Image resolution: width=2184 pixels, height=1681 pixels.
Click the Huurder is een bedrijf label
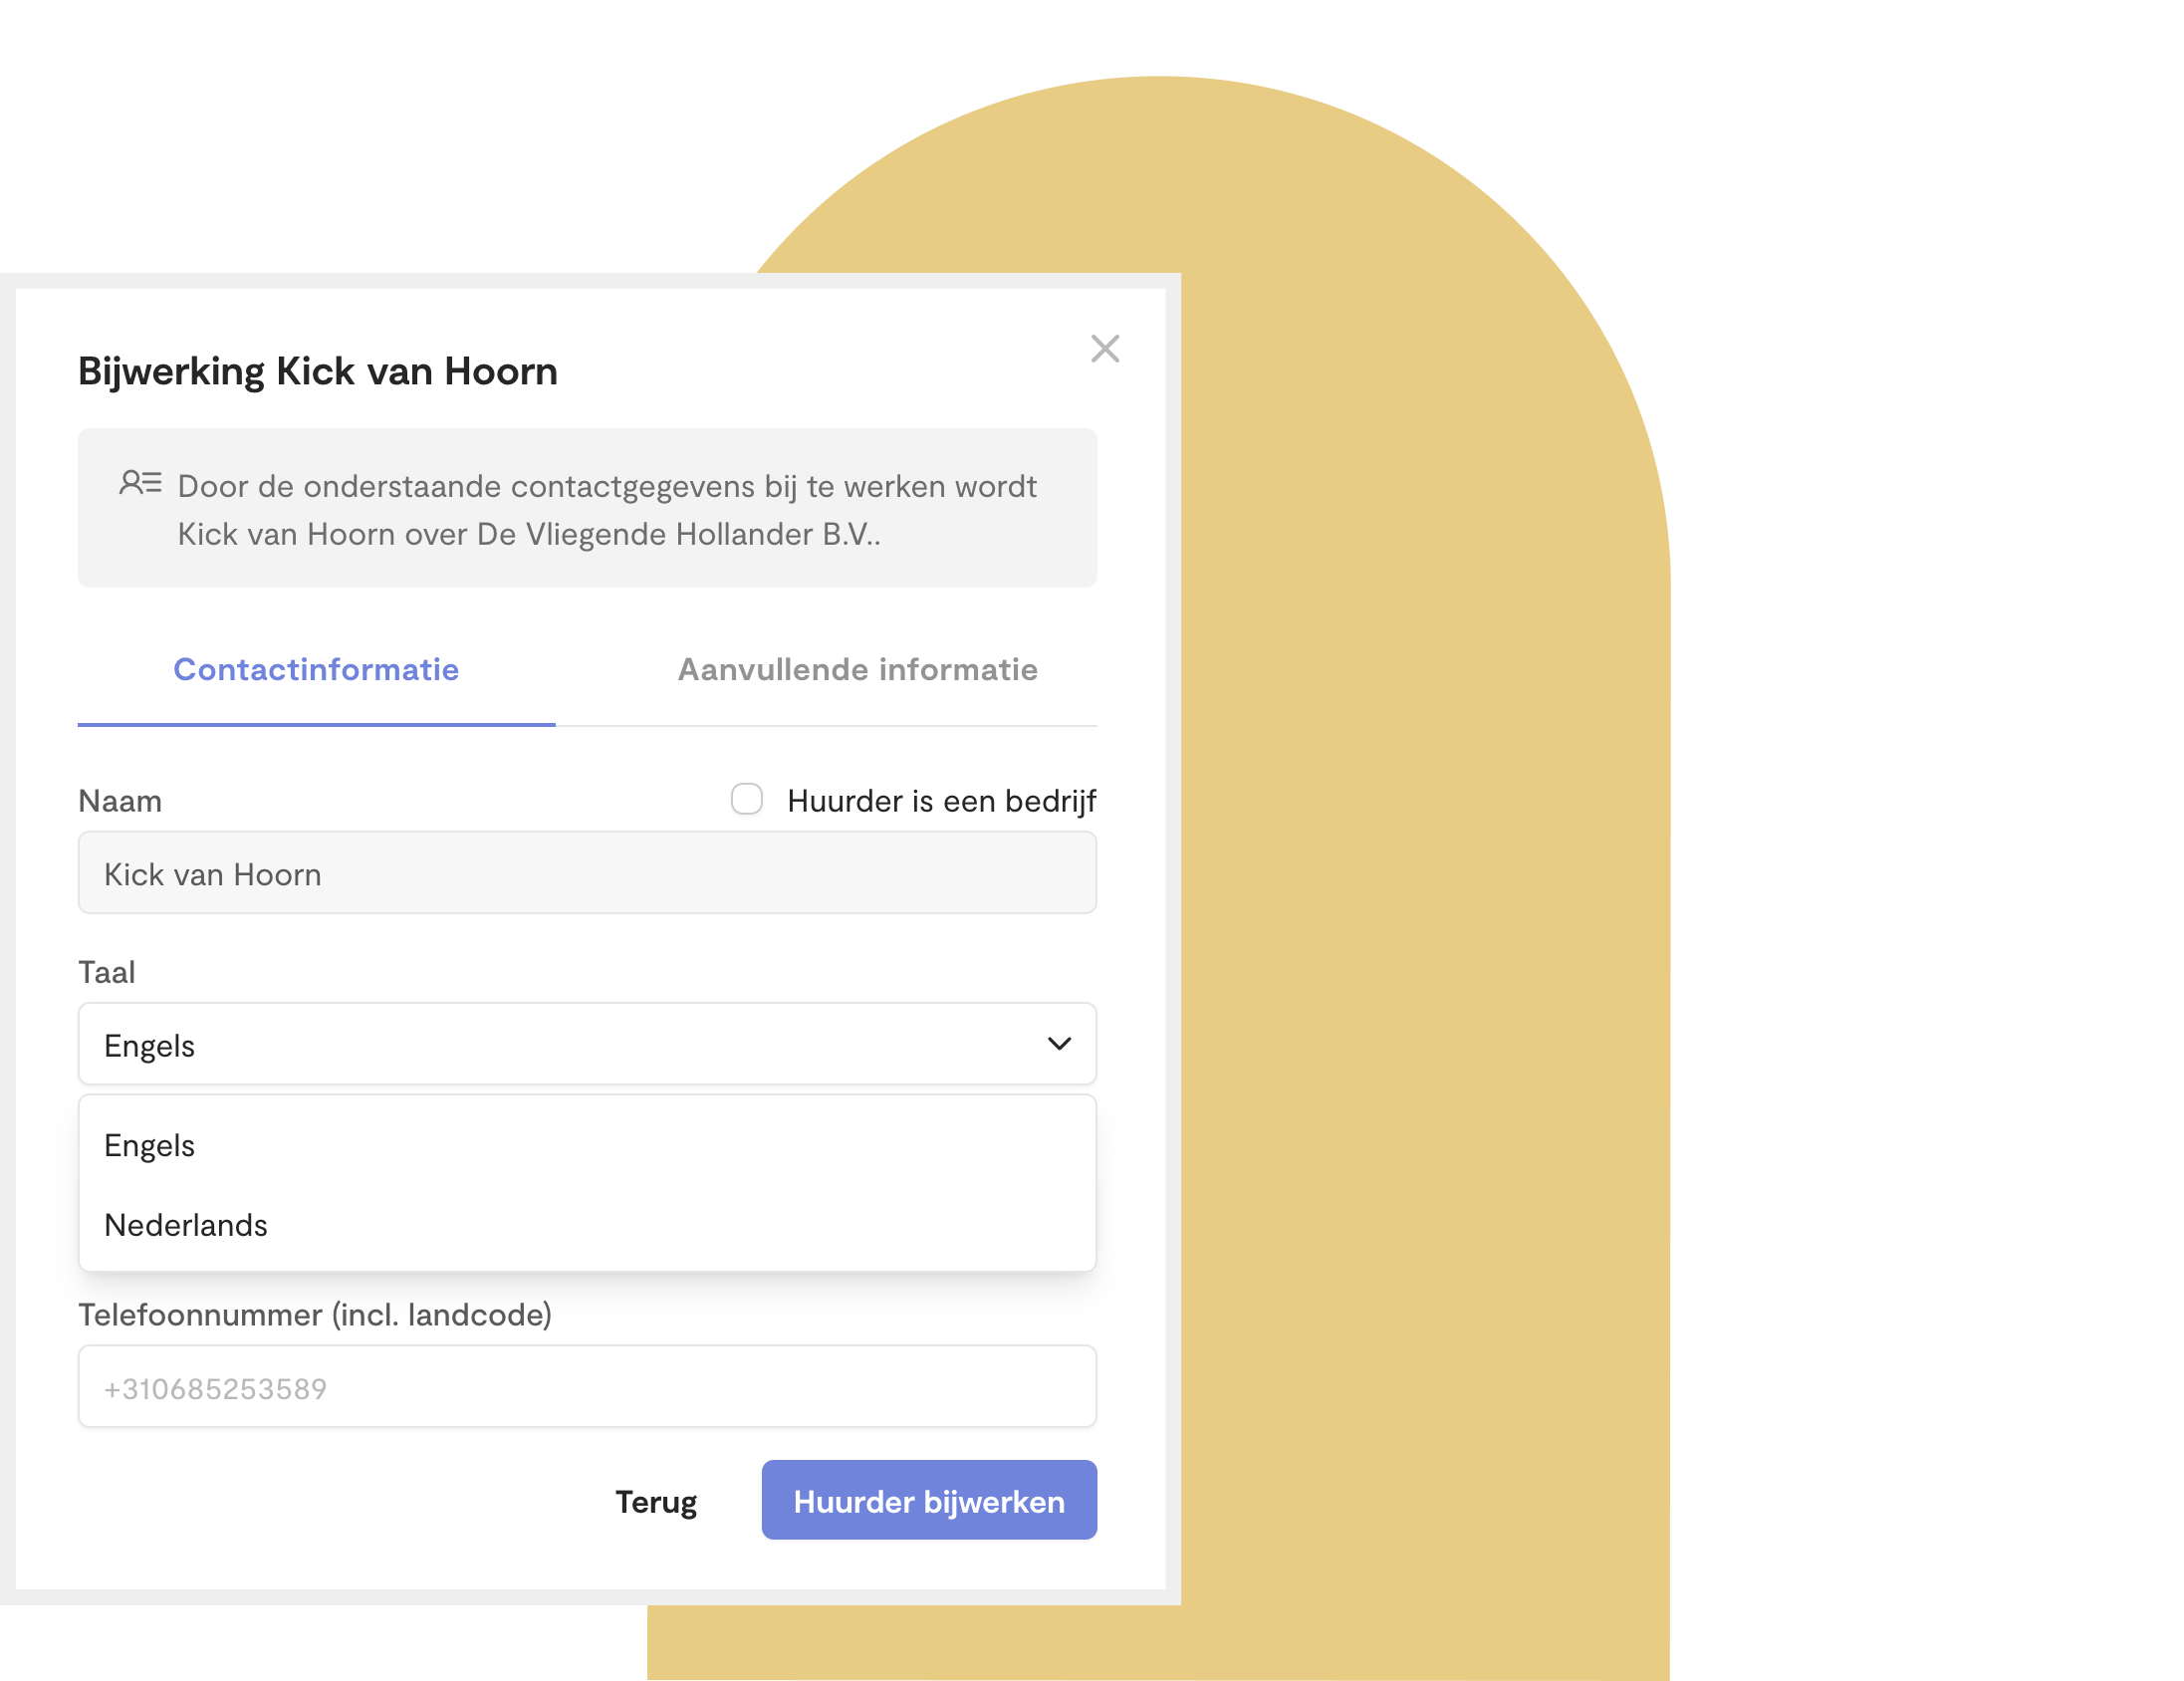click(x=942, y=801)
